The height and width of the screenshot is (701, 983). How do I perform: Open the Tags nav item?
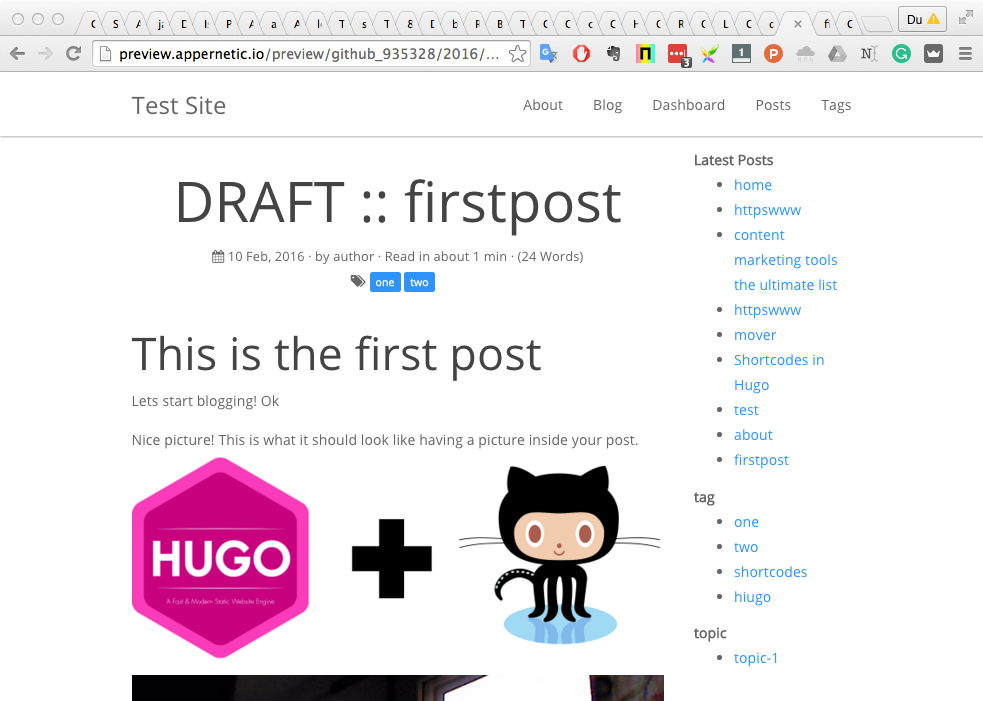[x=836, y=105]
